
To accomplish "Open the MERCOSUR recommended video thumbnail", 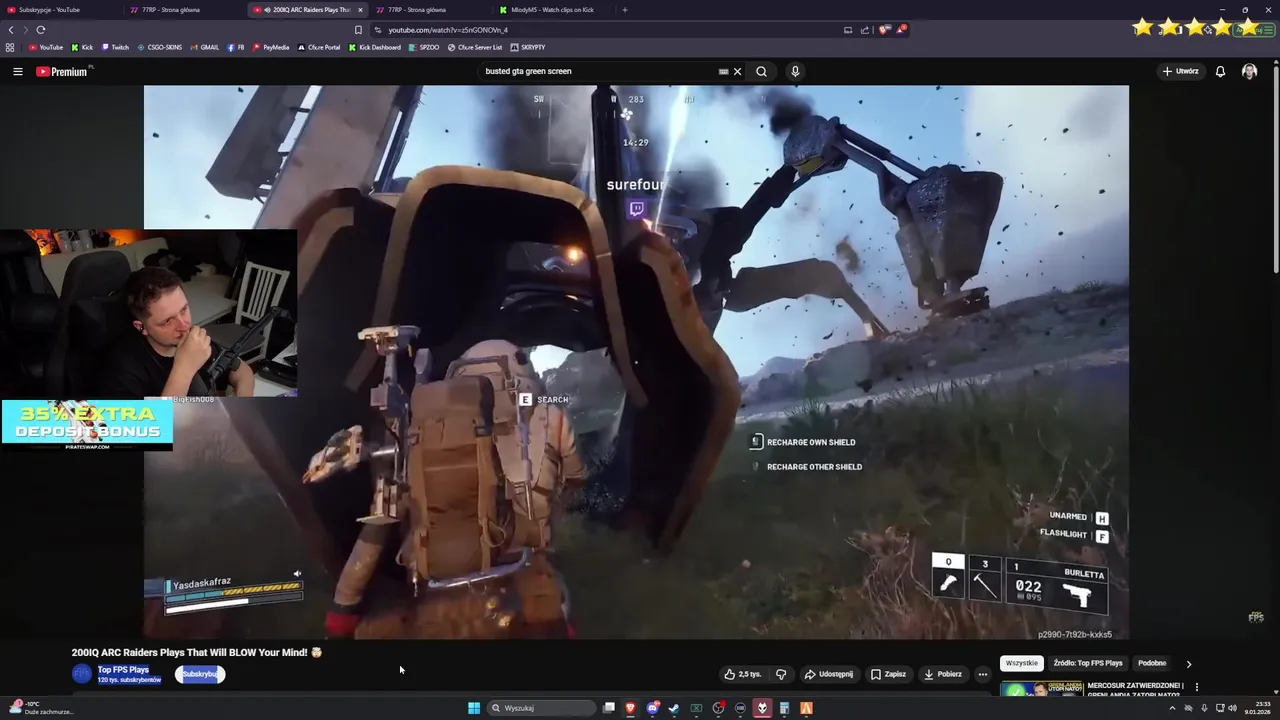I will click(x=1041, y=688).
